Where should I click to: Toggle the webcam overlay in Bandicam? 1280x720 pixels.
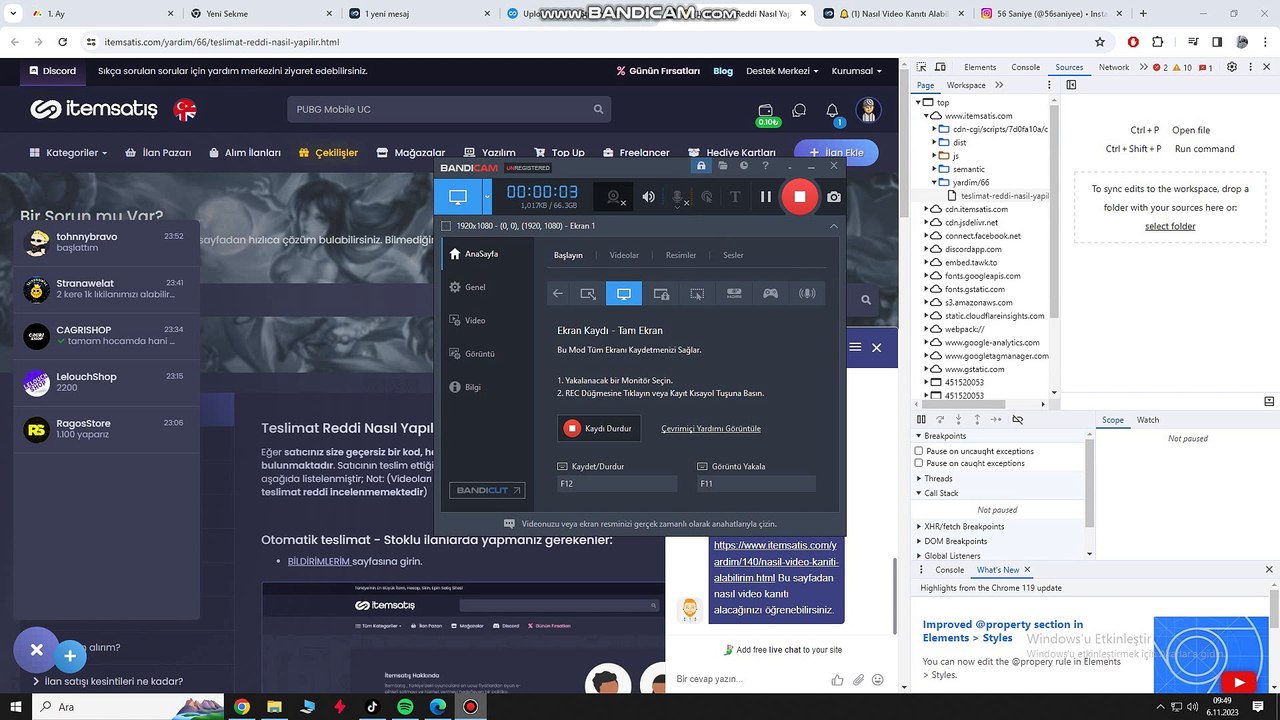[615, 197]
